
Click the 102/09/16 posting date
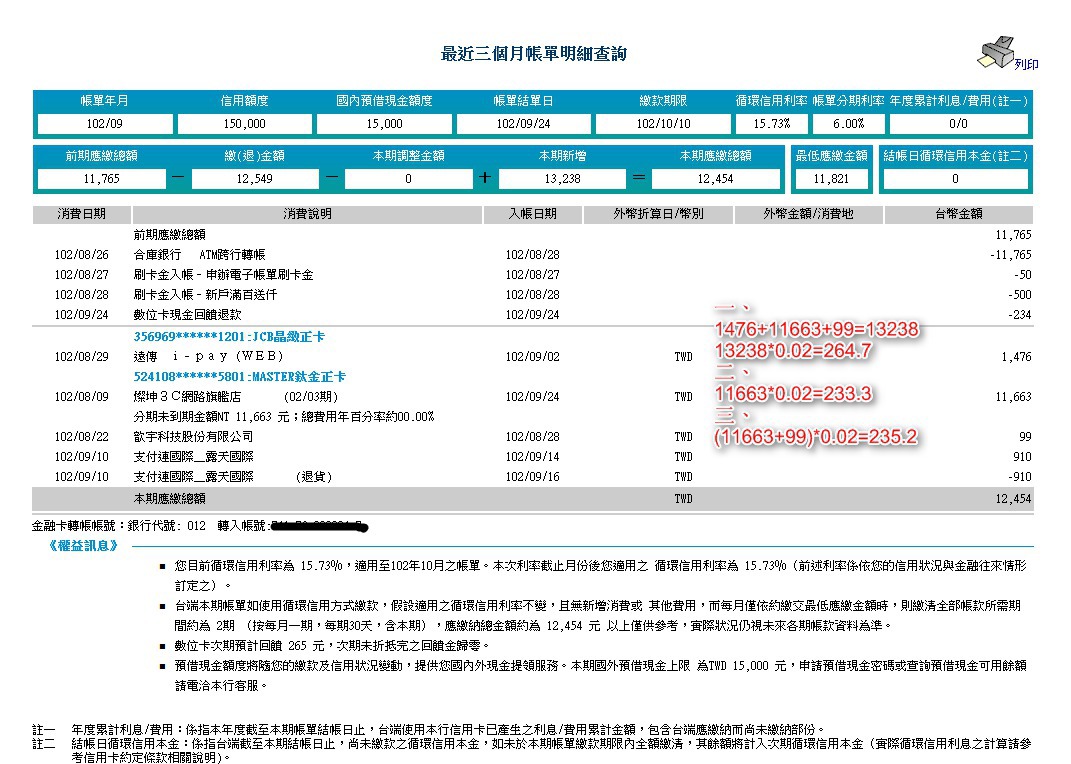532,477
